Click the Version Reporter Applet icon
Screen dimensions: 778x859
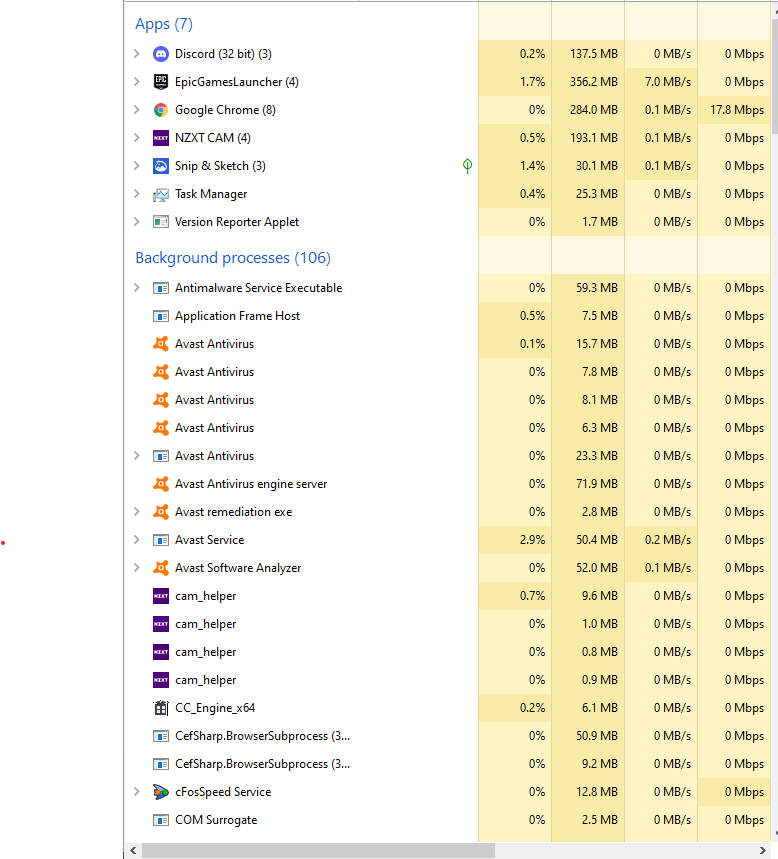[161, 222]
